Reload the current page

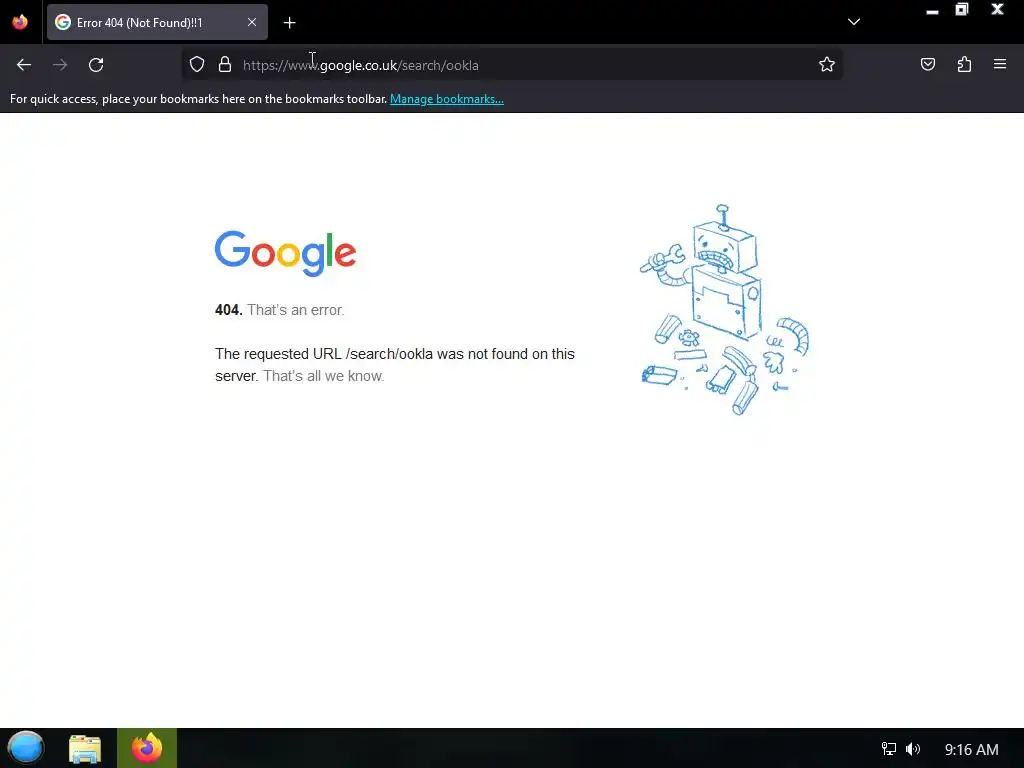pyautogui.click(x=96, y=65)
